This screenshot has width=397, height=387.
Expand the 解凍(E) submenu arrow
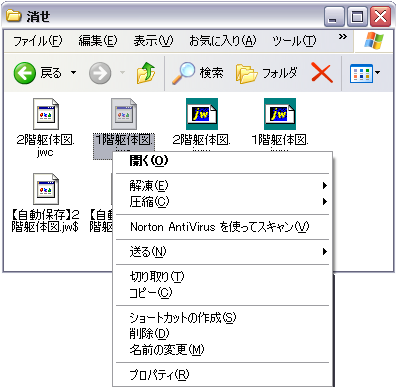coord(325,186)
